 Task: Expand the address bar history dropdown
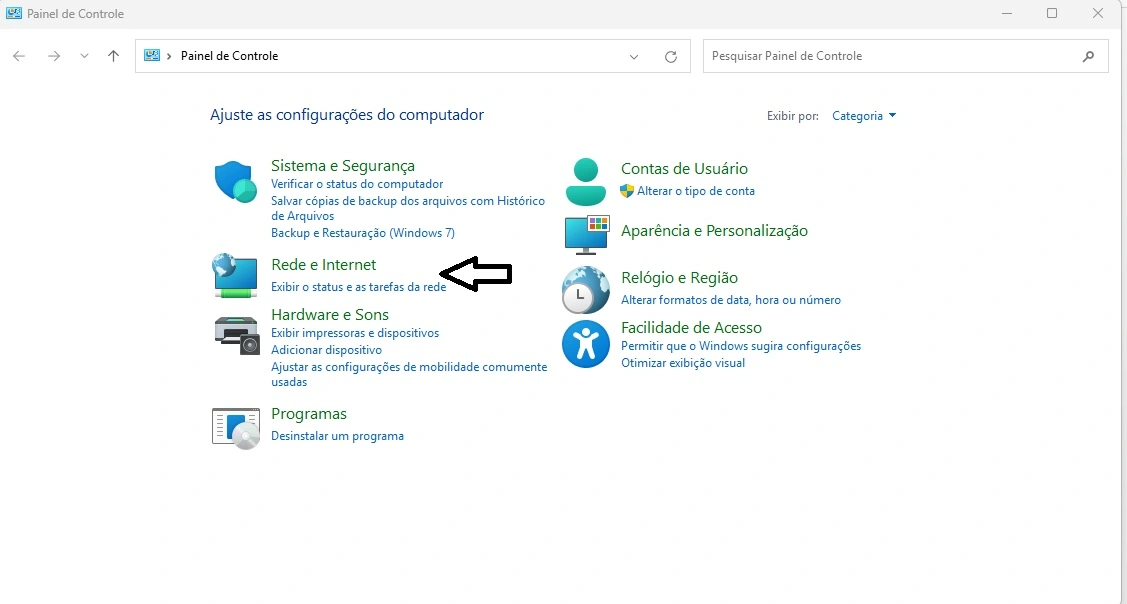(634, 57)
